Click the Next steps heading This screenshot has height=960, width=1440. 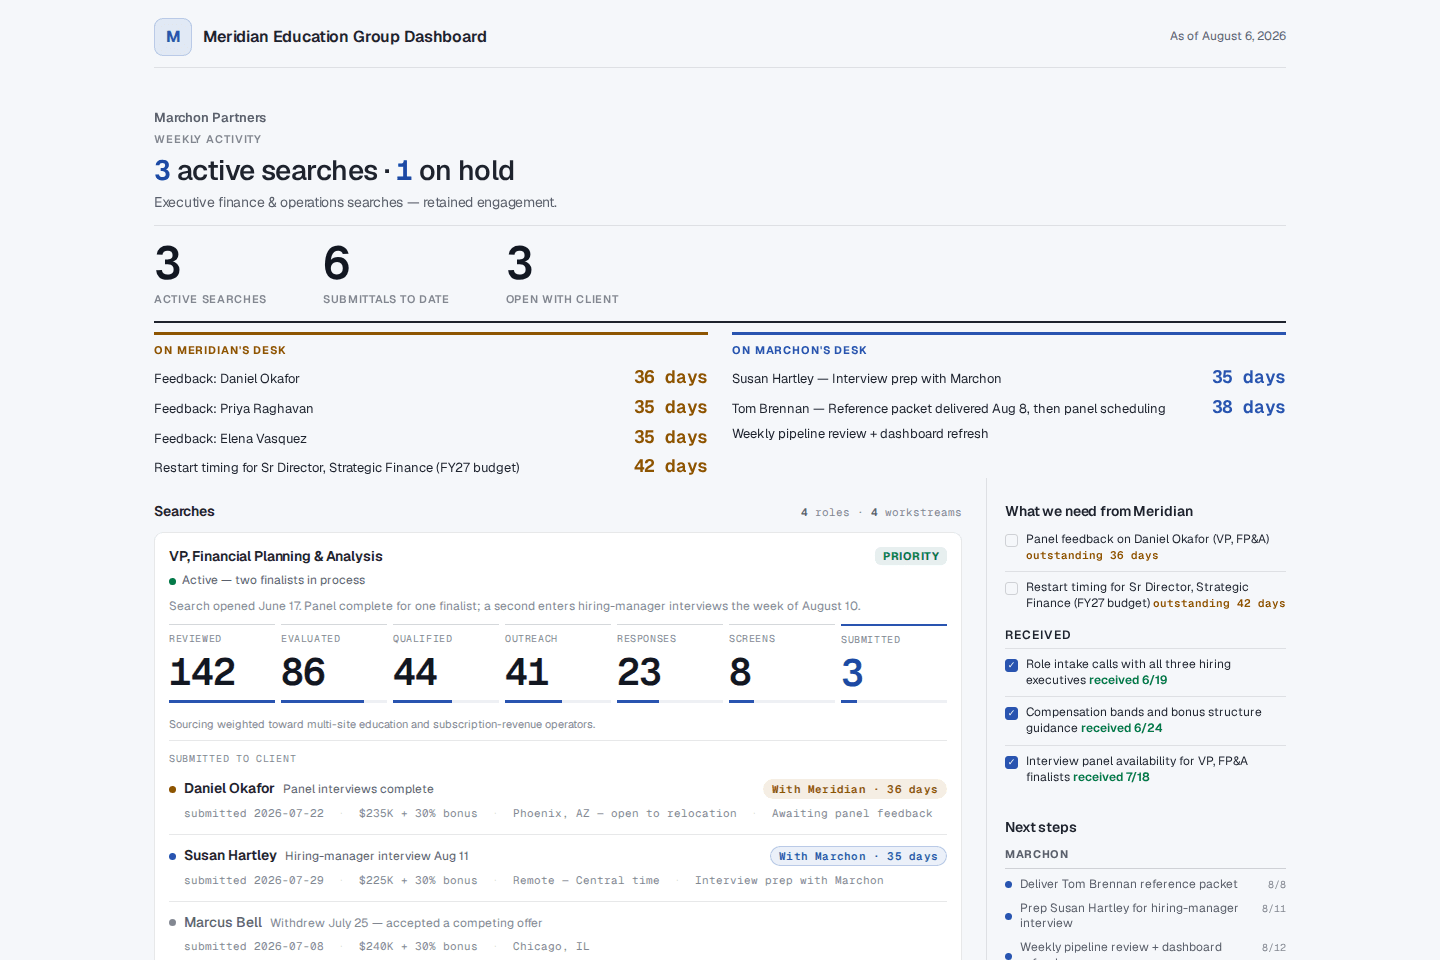(x=1041, y=827)
